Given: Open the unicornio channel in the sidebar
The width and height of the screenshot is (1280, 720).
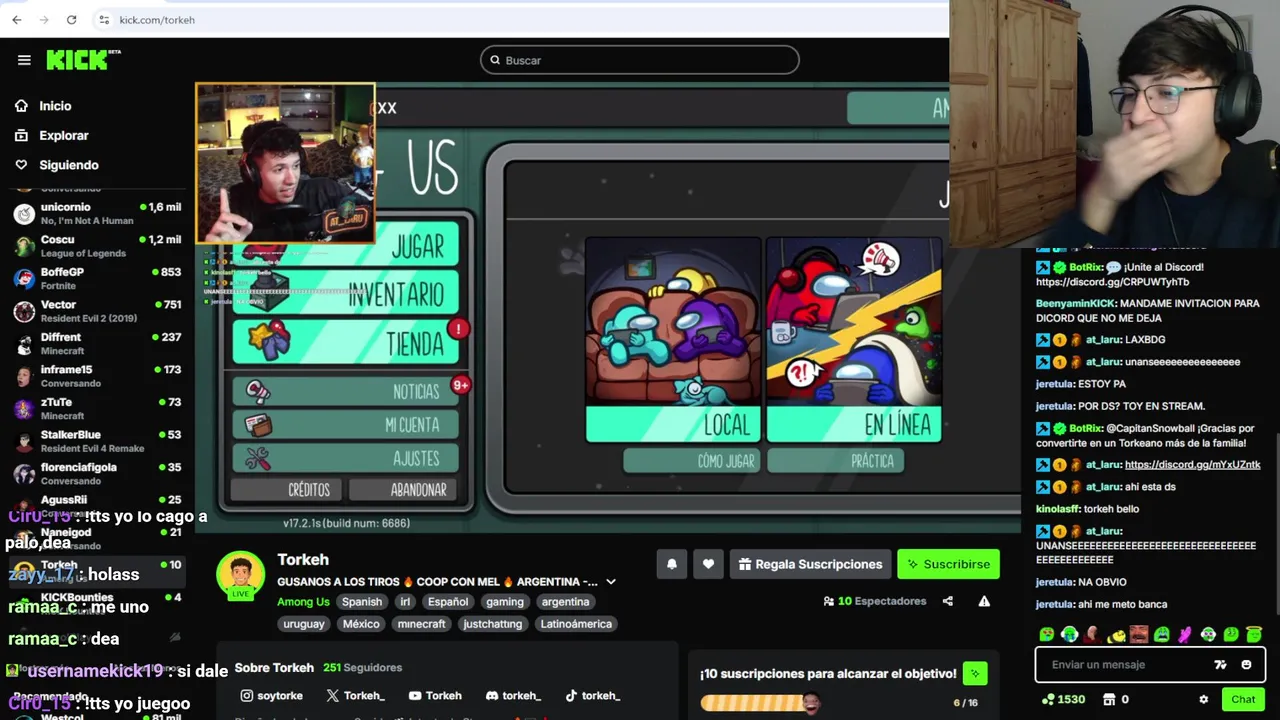Looking at the screenshot, I should click(x=97, y=213).
